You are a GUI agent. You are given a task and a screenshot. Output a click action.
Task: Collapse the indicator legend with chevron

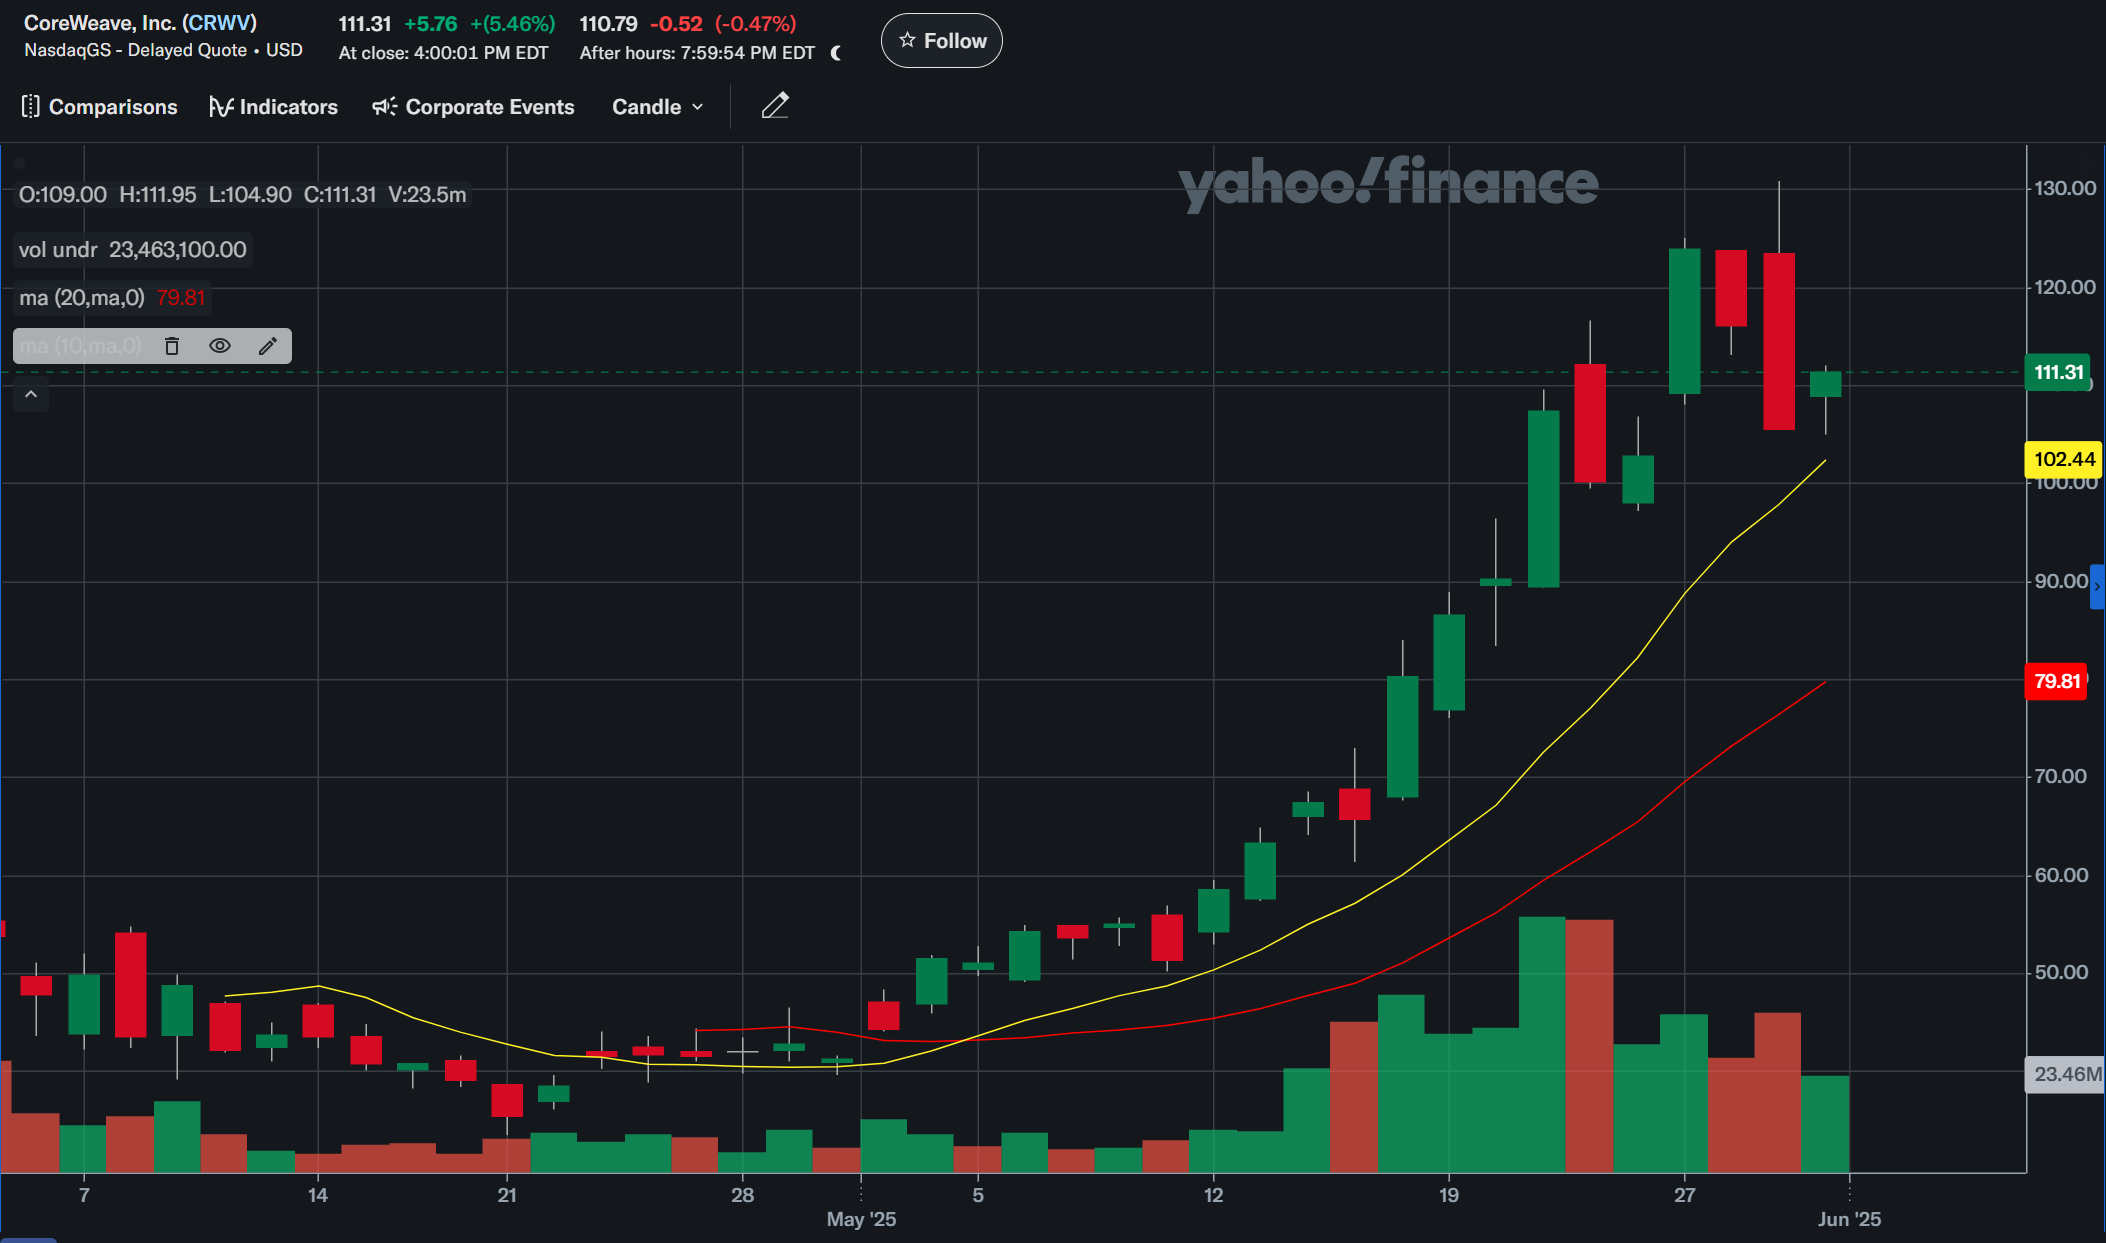coord(31,395)
